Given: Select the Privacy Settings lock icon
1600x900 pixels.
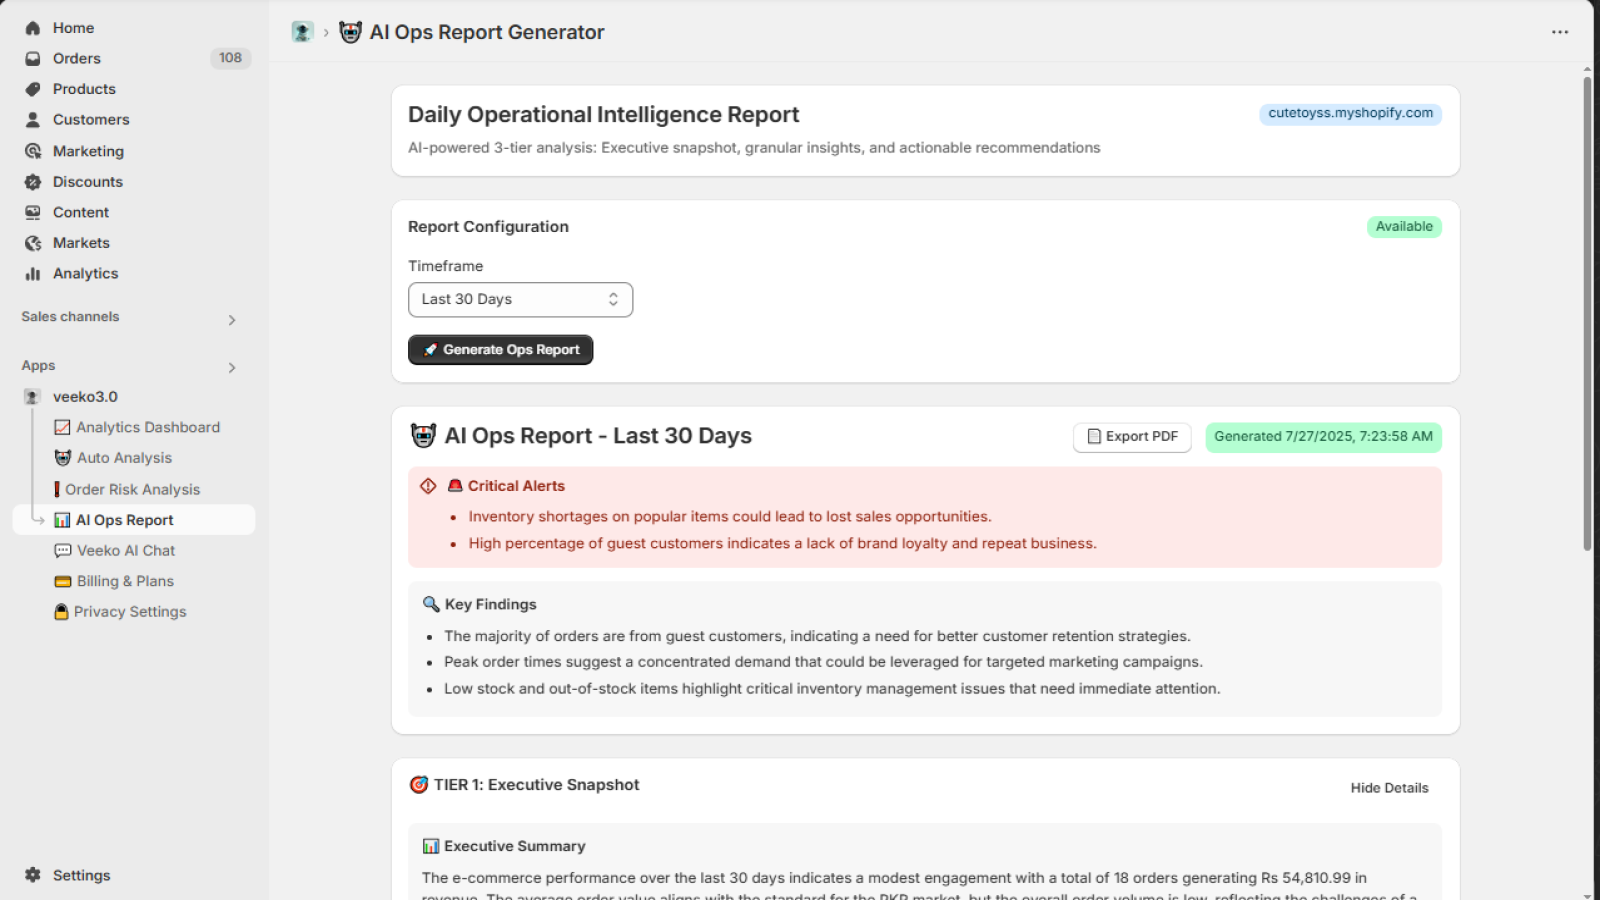Looking at the screenshot, I should pyautogui.click(x=63, y=611).
